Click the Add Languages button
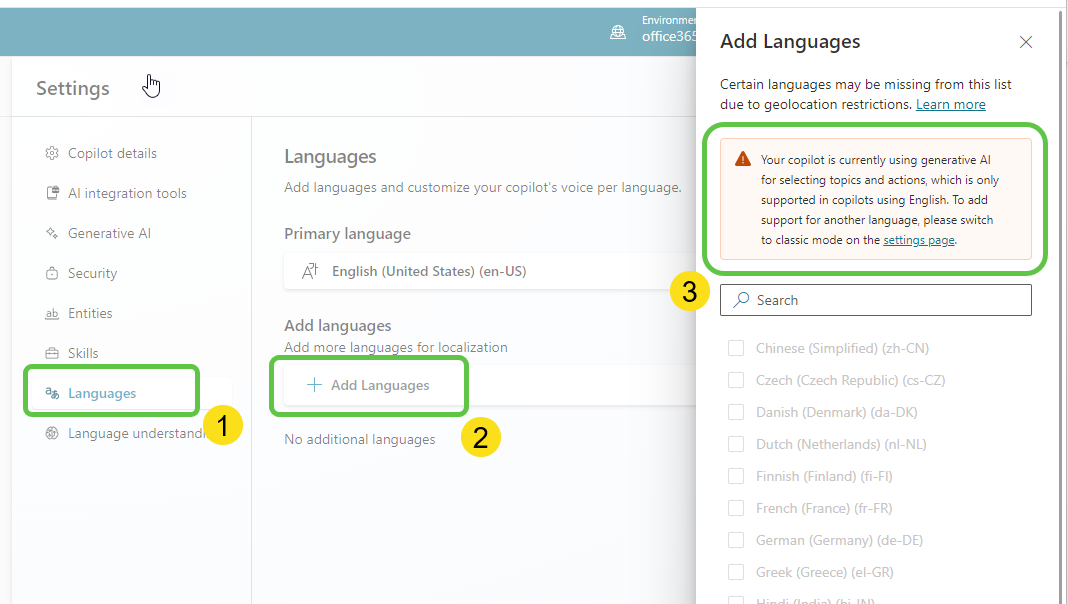 coord(369,385)
